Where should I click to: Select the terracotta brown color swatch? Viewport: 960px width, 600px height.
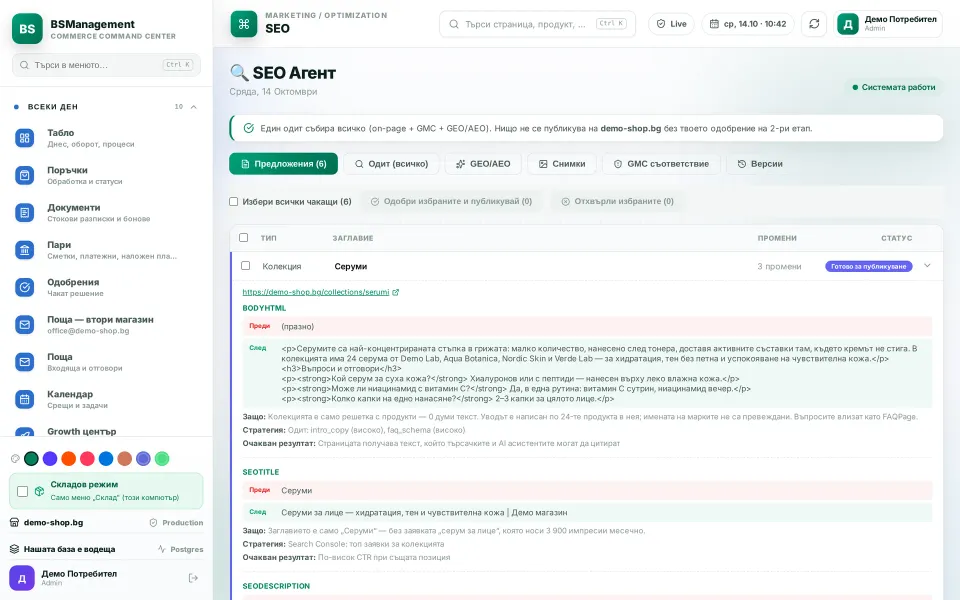point(125,459)
